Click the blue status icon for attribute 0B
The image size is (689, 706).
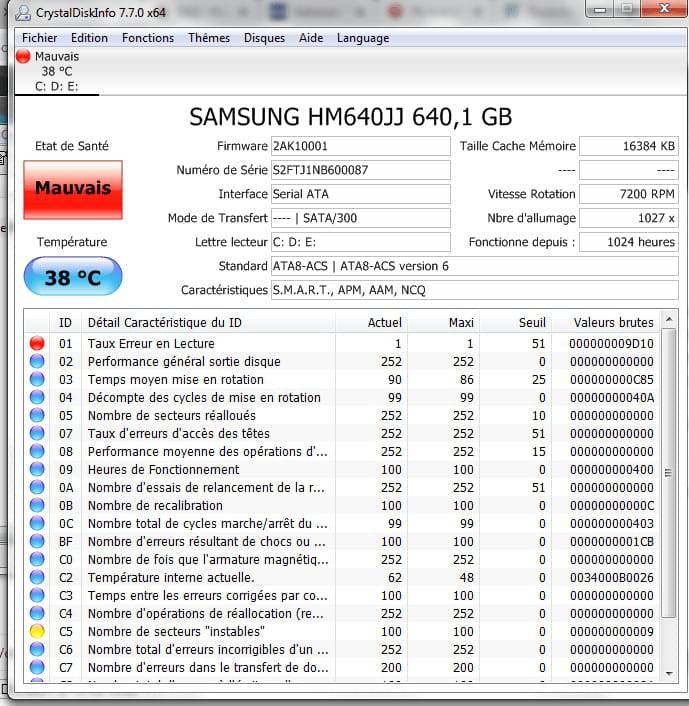click(x=37, y=505)
